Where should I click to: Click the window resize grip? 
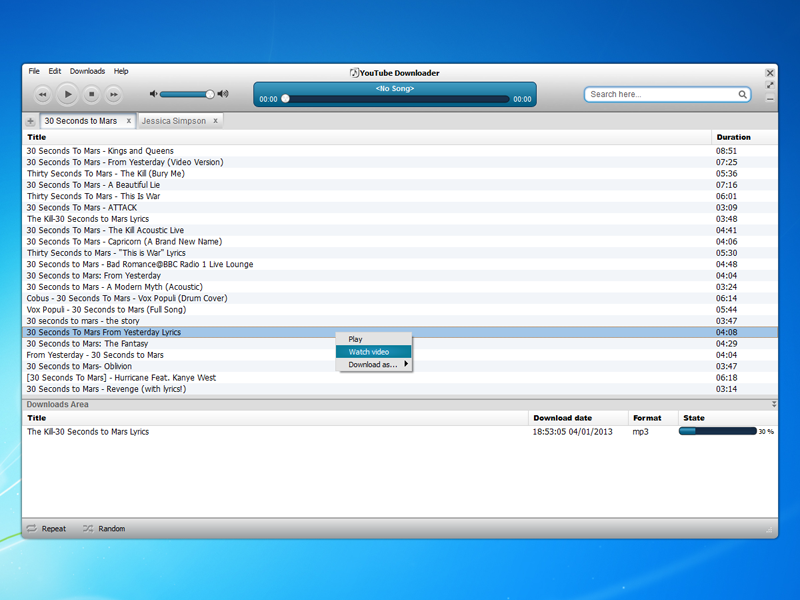click(769, 530)
